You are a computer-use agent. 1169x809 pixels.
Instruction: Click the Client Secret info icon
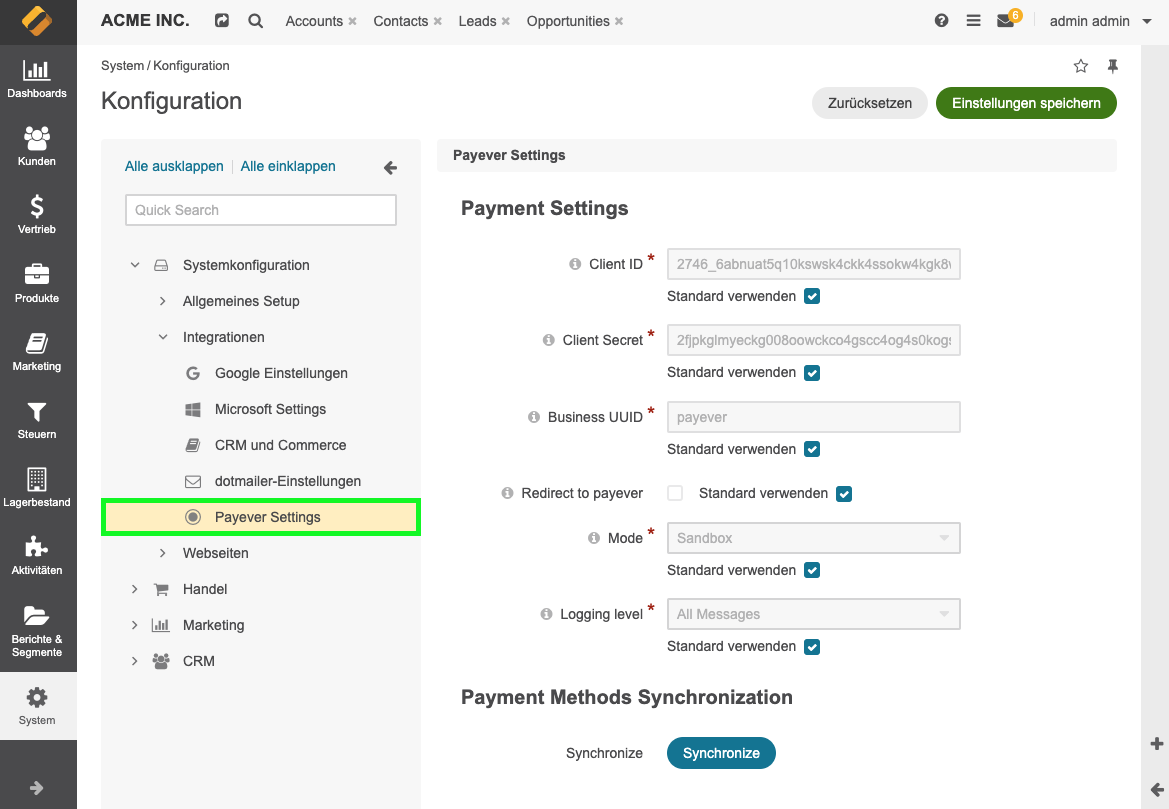549,340
